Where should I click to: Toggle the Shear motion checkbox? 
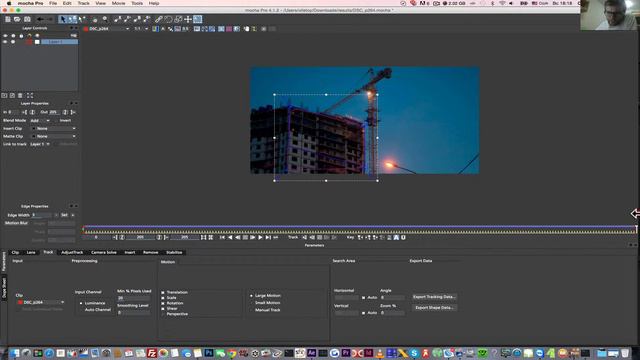click(163, 309)
